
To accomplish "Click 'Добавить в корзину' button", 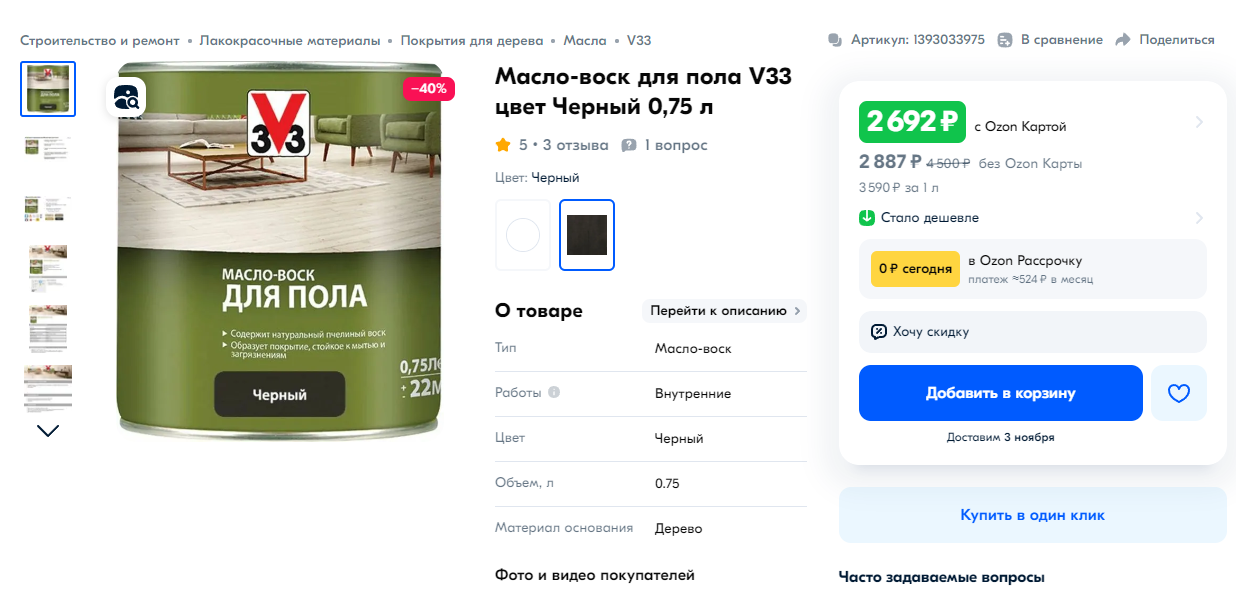I will click(1001, 393).
